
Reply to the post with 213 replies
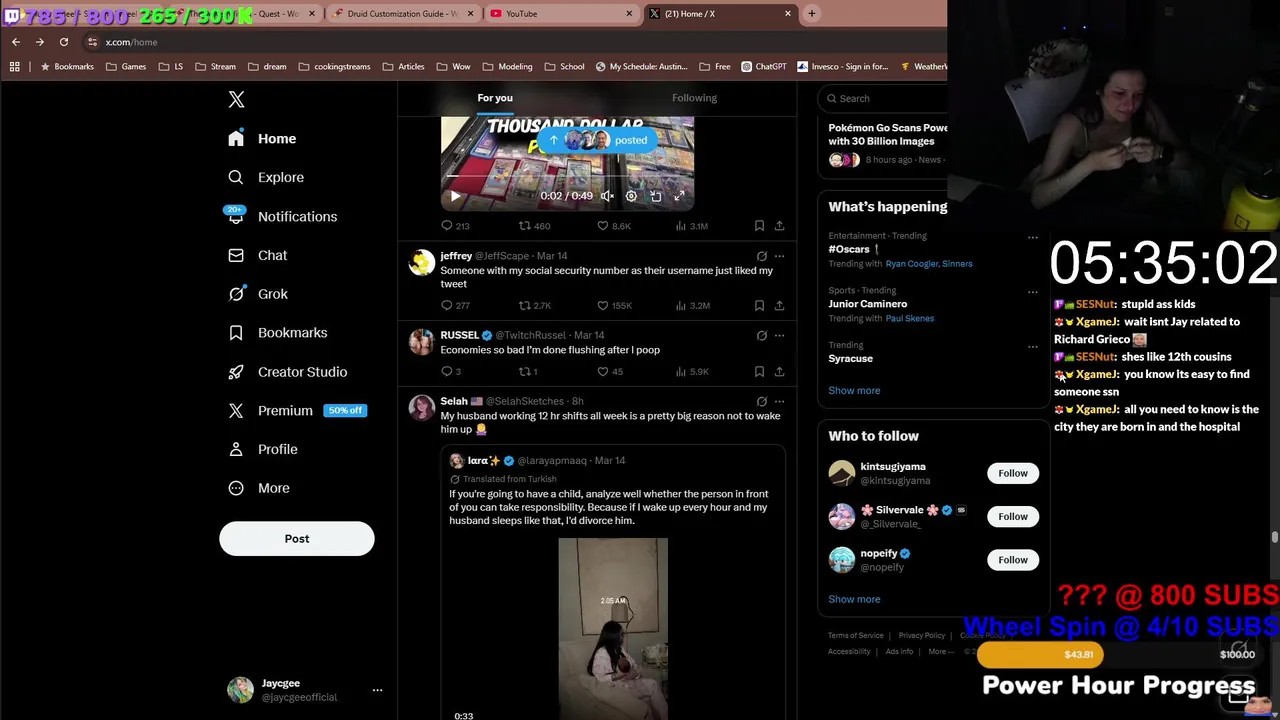point(455,226)
